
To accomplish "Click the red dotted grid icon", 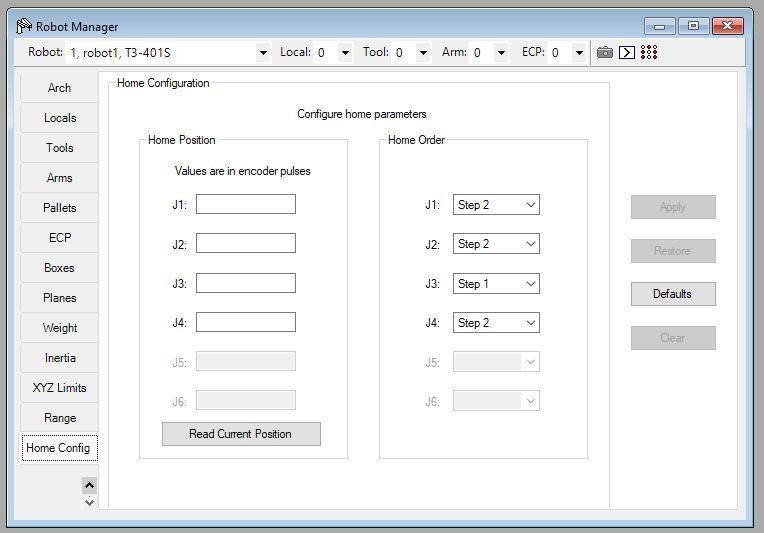I will tap(649, 52).
